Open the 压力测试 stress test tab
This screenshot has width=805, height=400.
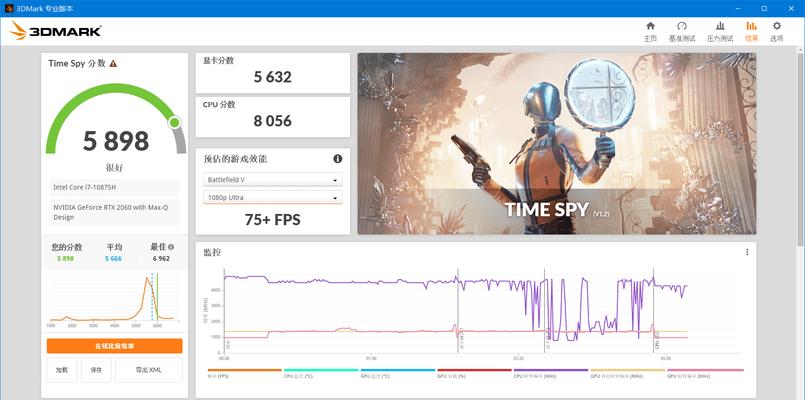coord(720,32)
